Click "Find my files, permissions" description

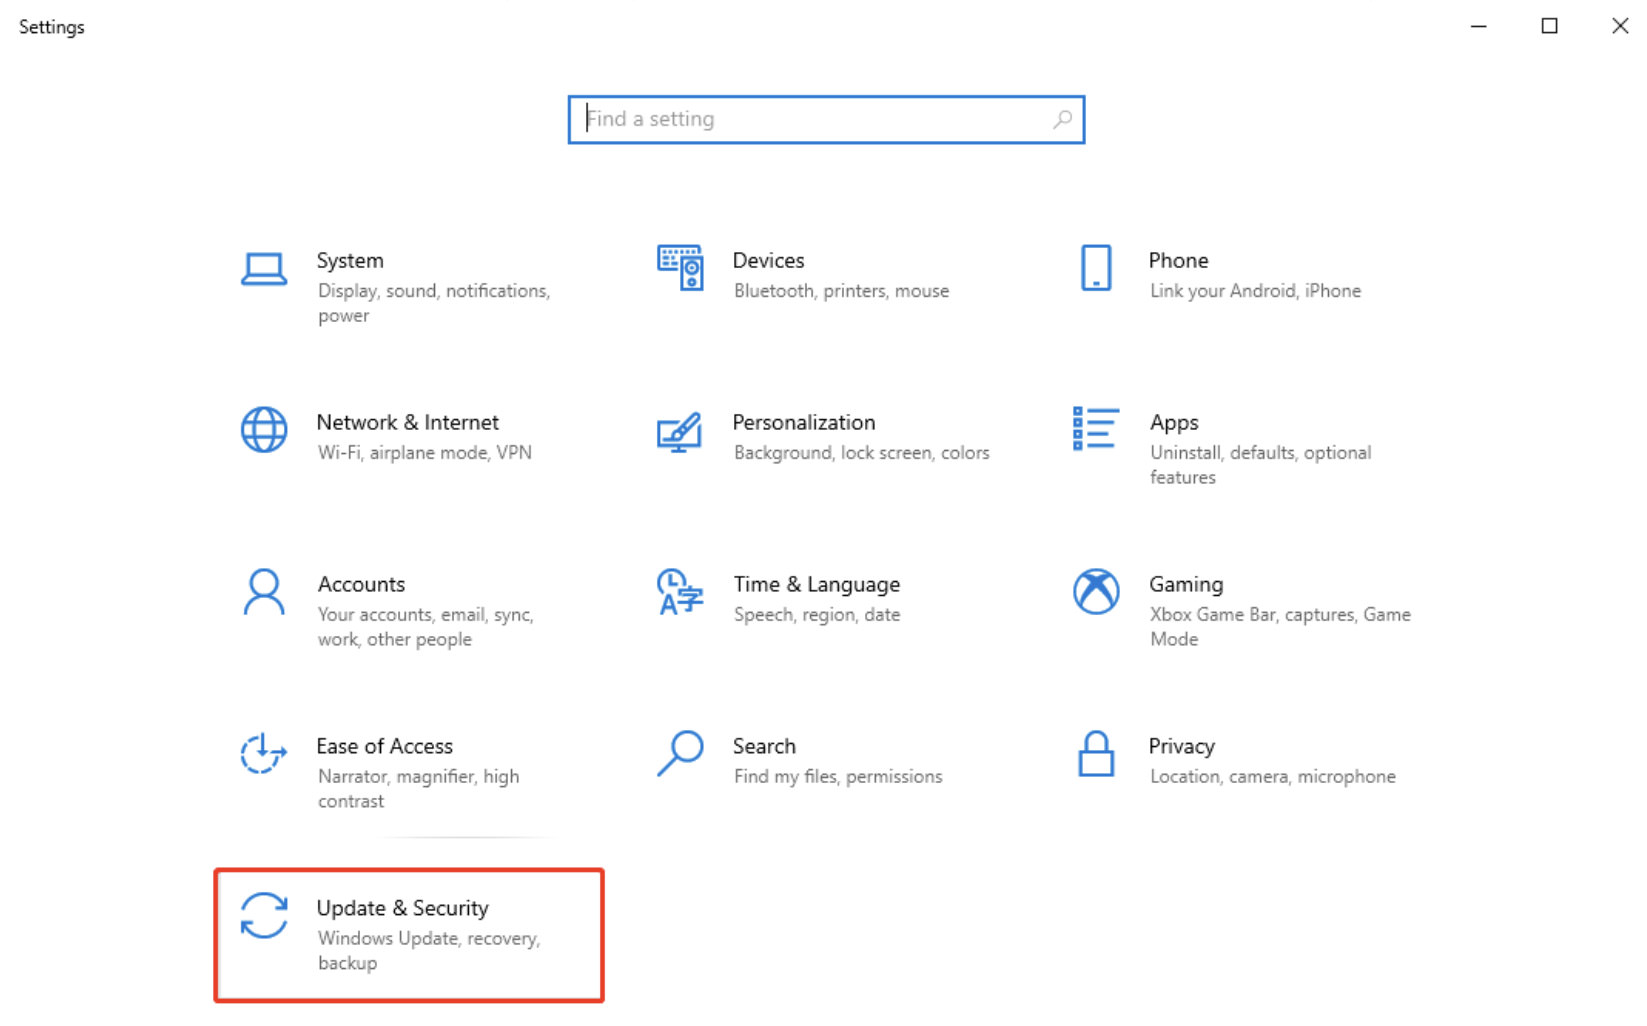pyautogui.click(x=837, y=777)
